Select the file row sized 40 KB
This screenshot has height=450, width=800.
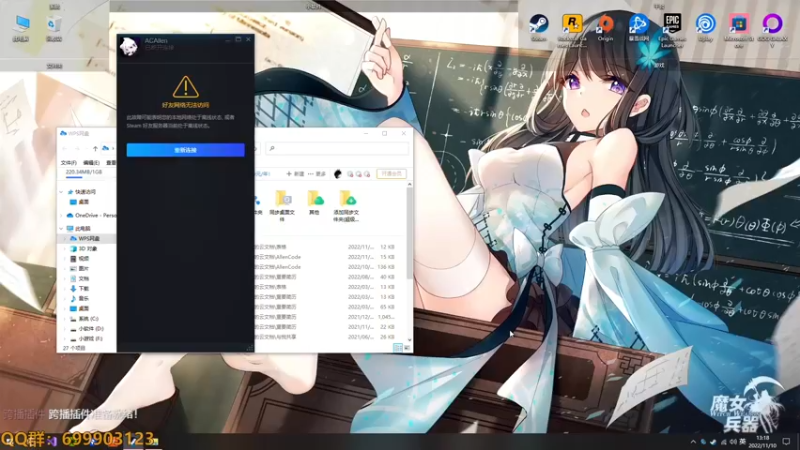324,277
